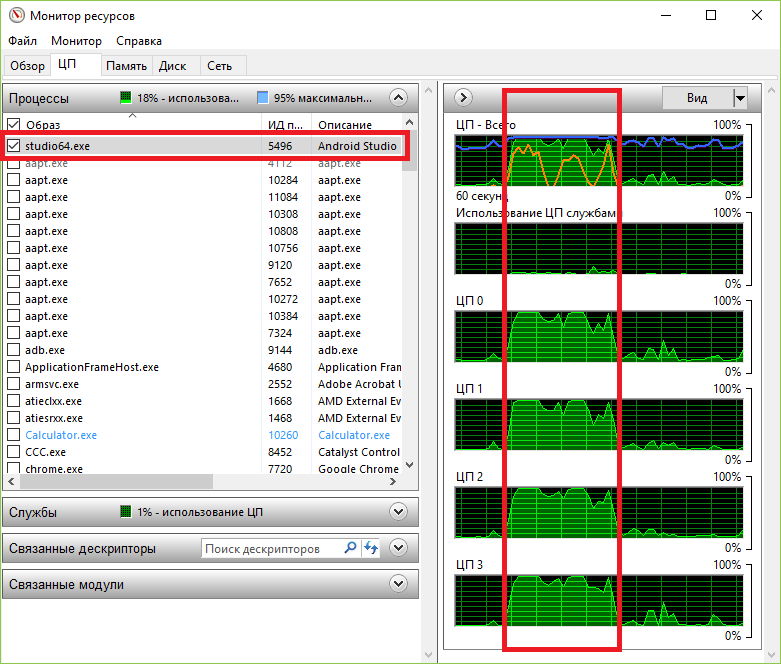The height and width of the screenshot is (664, 781).
Task: Select the chrome.exe process row
Action: tap(203, 468)
